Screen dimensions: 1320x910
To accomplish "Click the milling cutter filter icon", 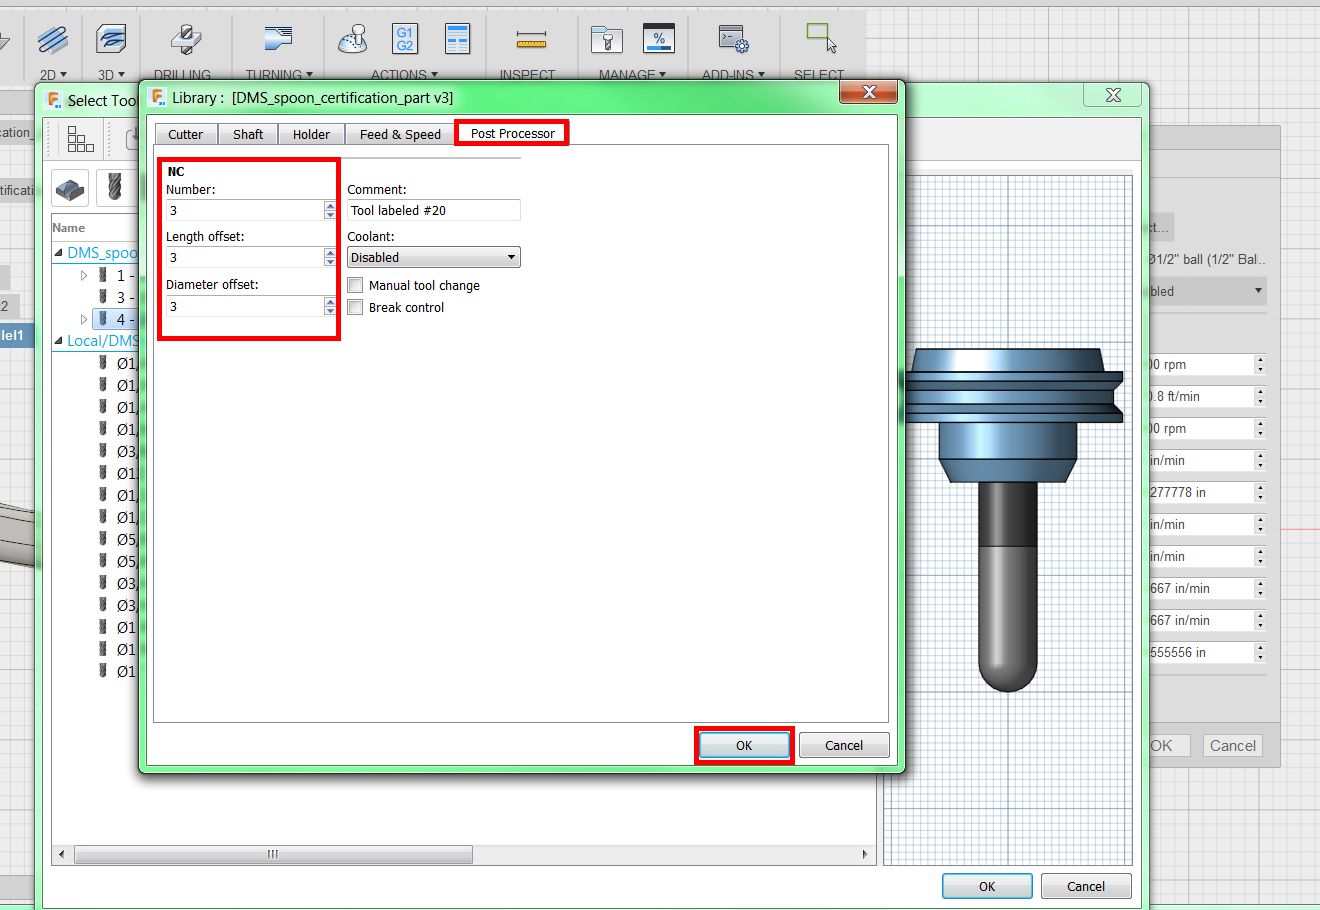I will (115, 188).
